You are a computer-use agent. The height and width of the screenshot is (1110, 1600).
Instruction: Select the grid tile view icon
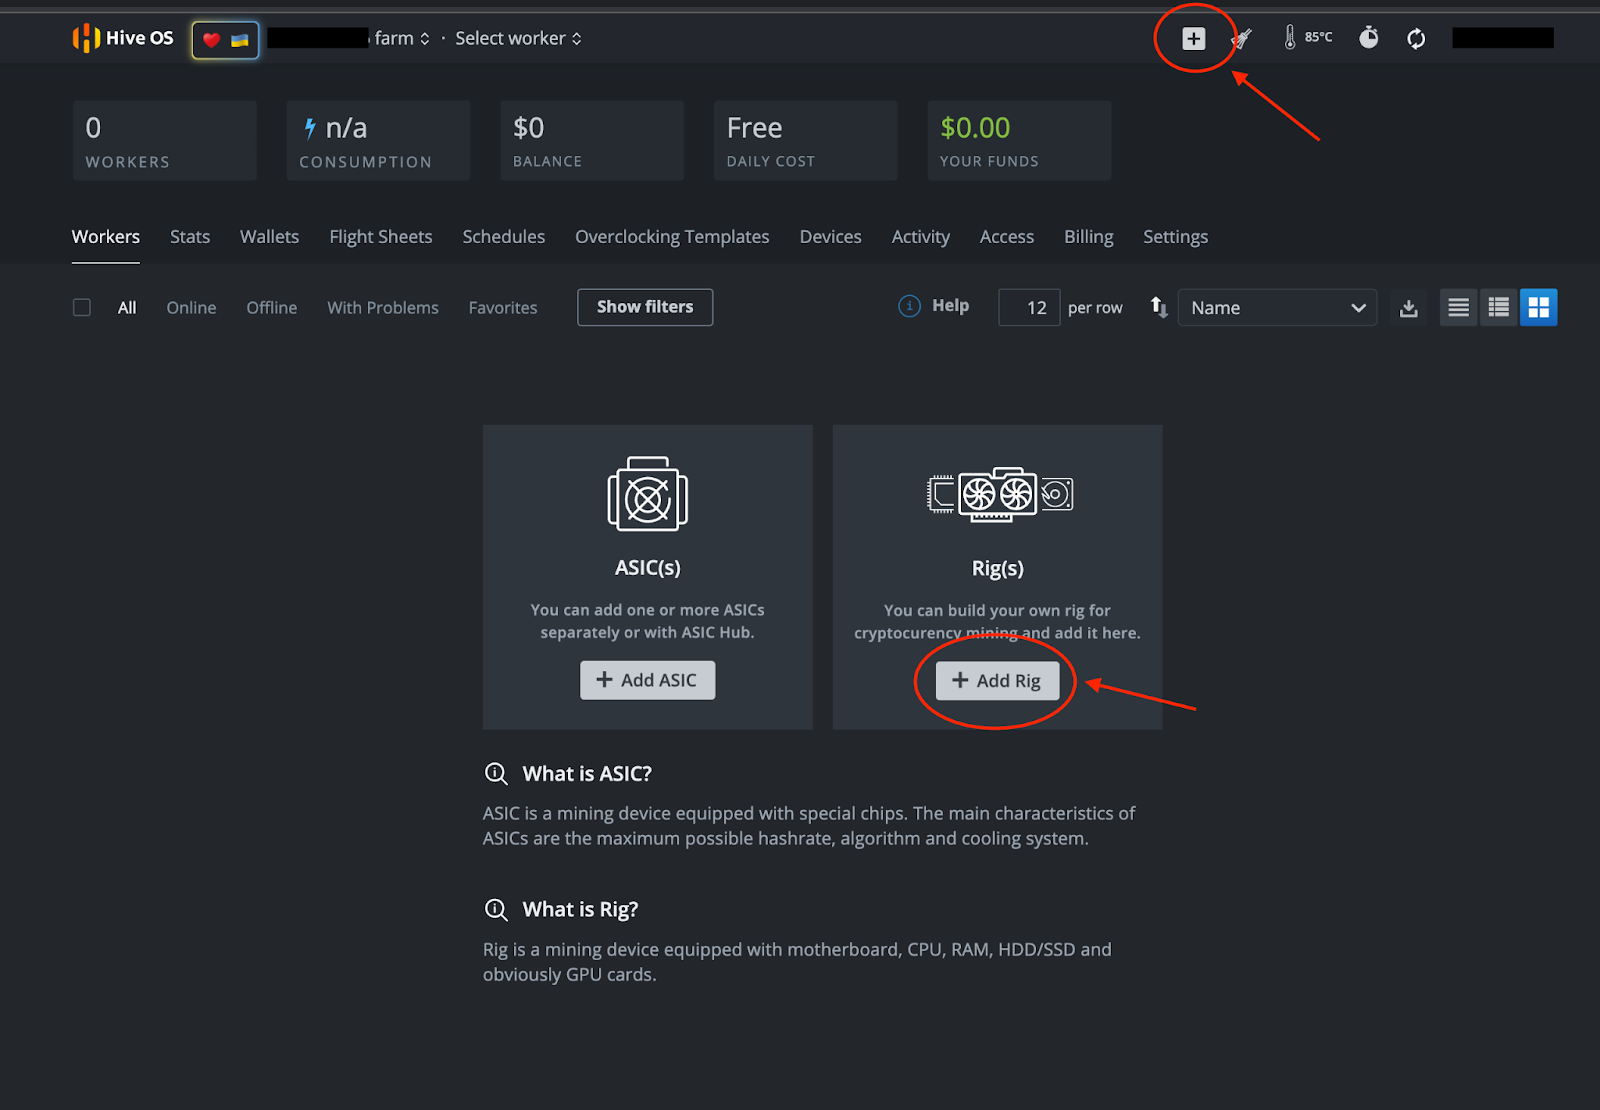(1538, 308)
